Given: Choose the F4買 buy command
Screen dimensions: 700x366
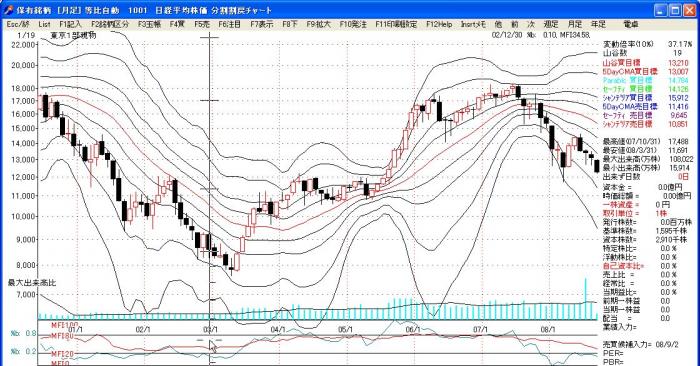Looking at the screenshot, I should tap(177, 24).
